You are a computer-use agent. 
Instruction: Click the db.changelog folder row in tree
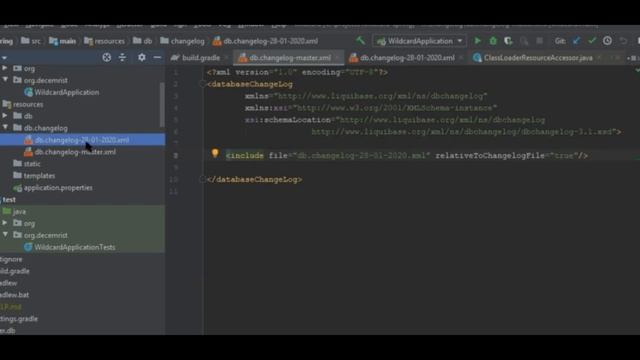pyautogui.click(x=82, y=128)
